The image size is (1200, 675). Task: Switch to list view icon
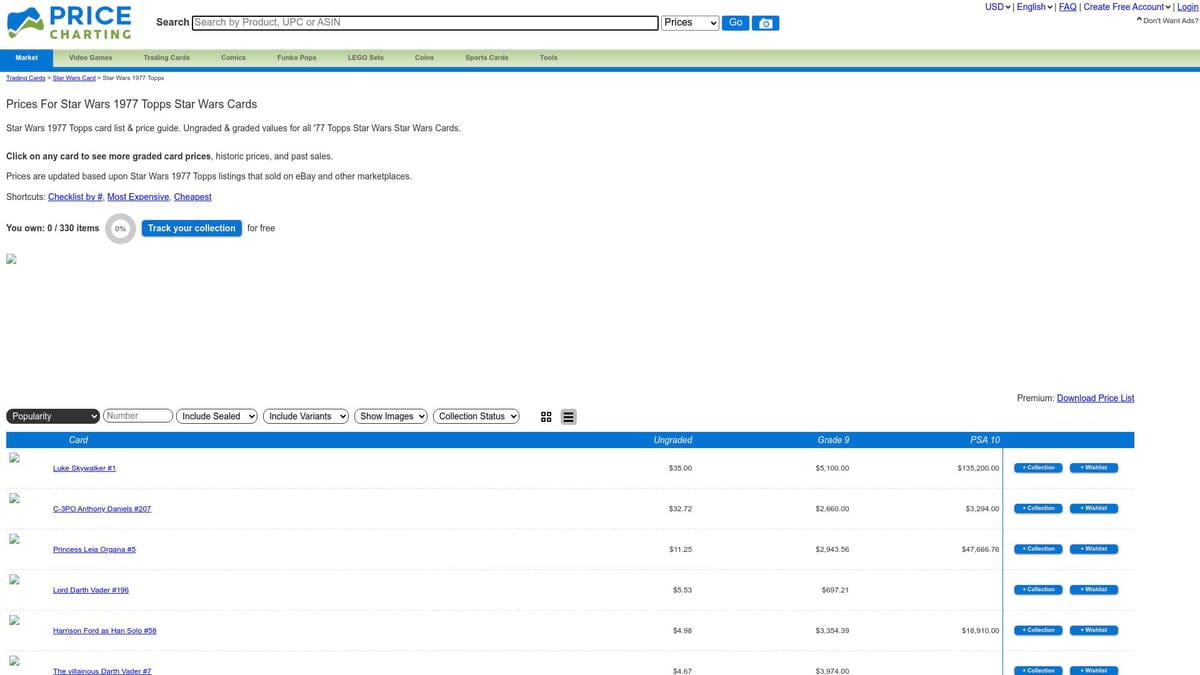pos(568,417)
